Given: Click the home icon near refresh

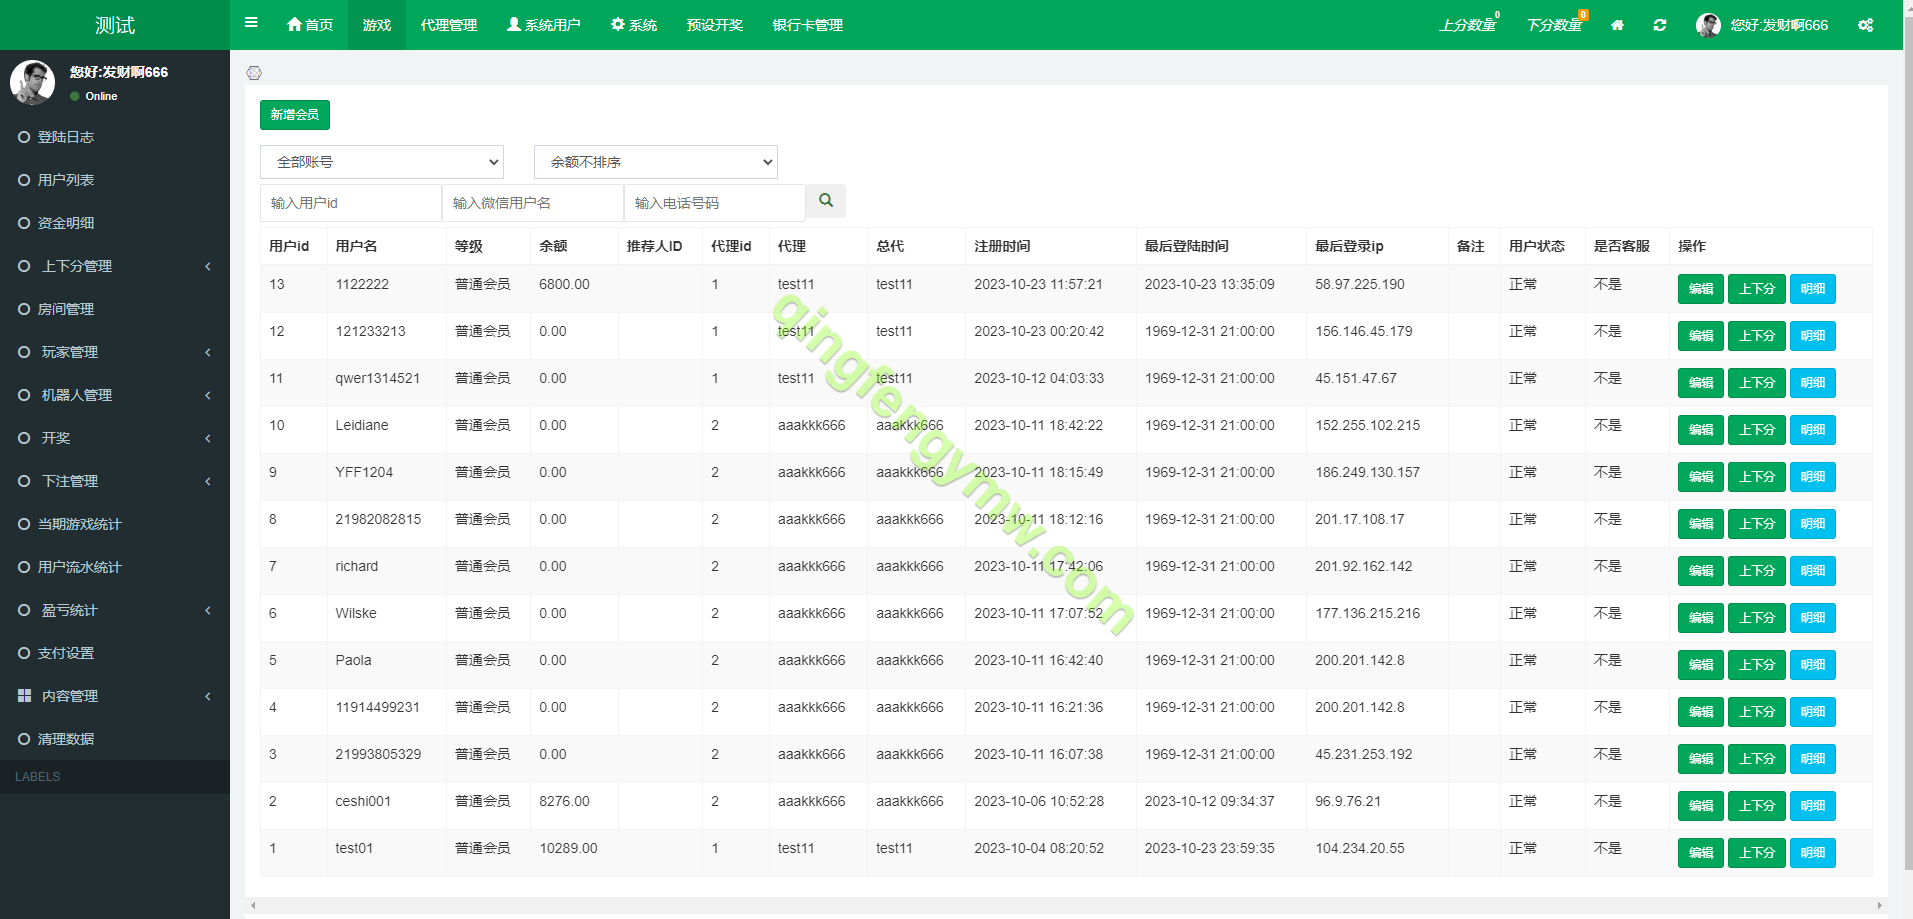Looking at the screenshot, I should point(1617,25).
